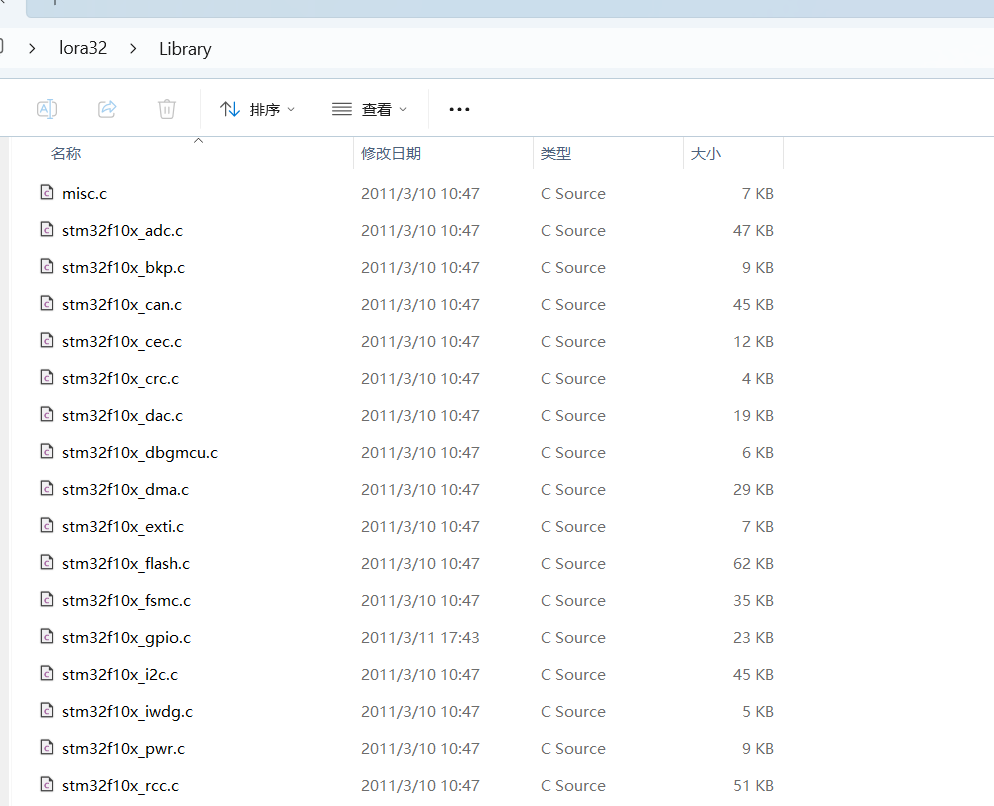994x806 pixels.
Task: Select the file name stm32f10x_adc.c
Action: point(122,231)
